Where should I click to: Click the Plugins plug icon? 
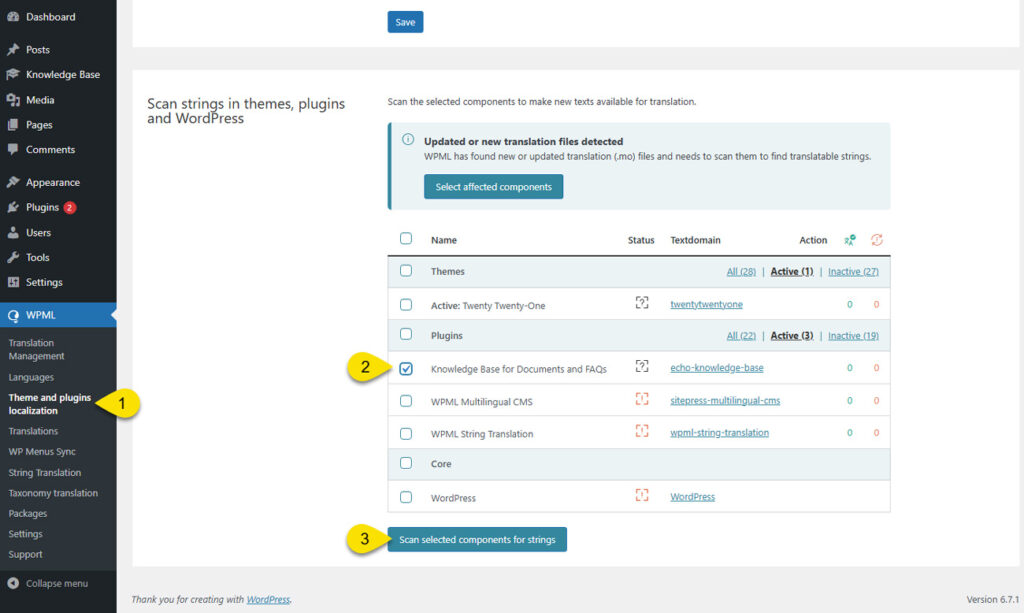pyautogui.click(x=13, y=208)
